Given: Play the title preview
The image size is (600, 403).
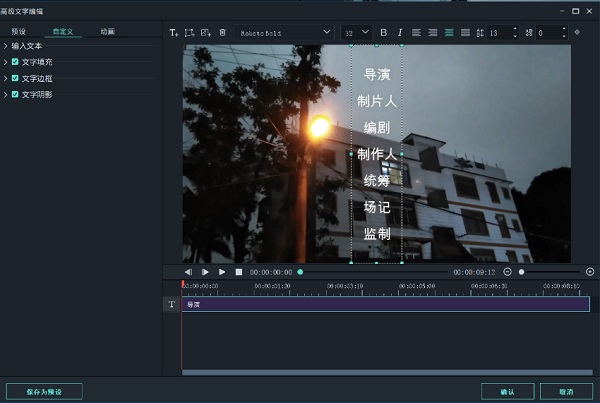Looking at the screenshot, I should click(222, 272).
